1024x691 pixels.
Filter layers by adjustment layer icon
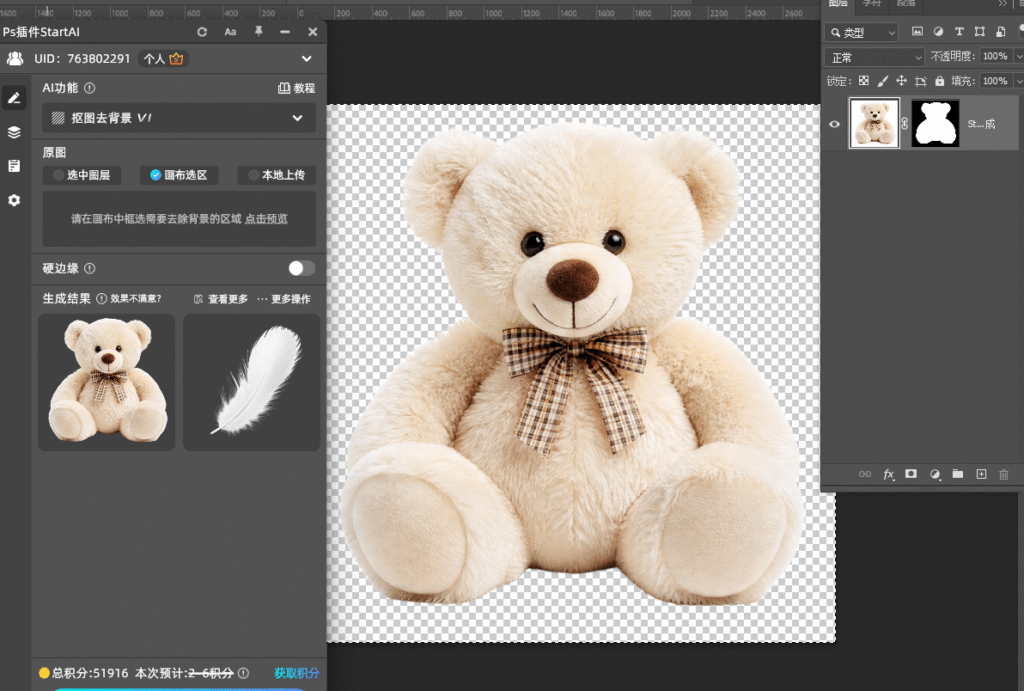click(x=938, y=31)
